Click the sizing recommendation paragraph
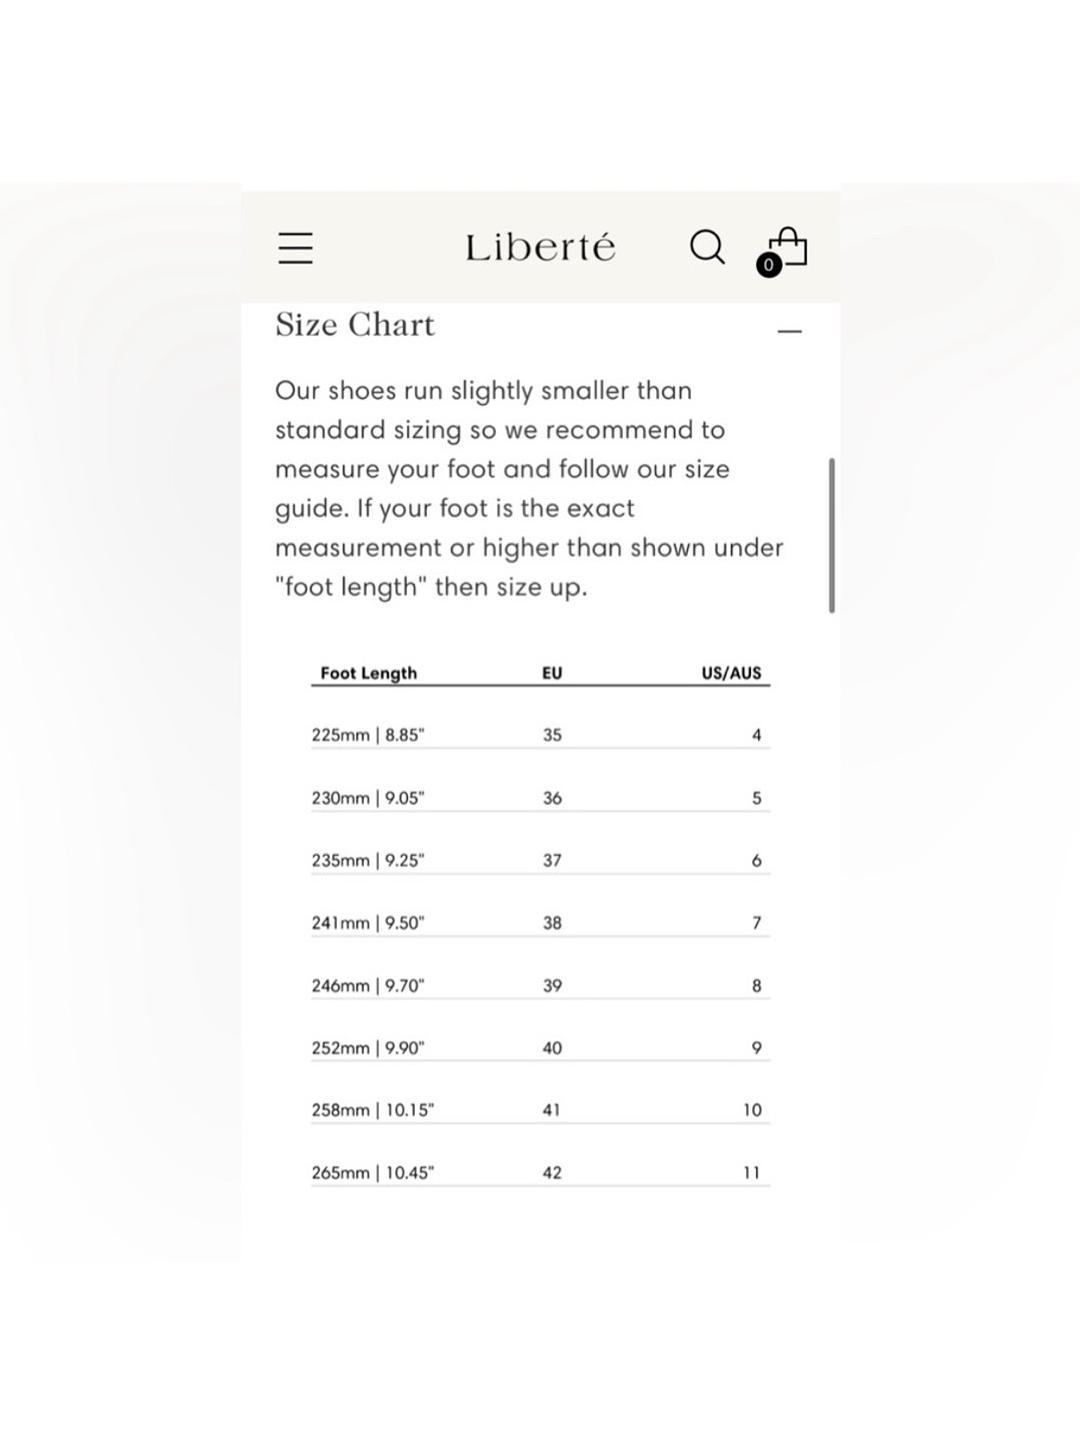 click(x=529, y=488)
